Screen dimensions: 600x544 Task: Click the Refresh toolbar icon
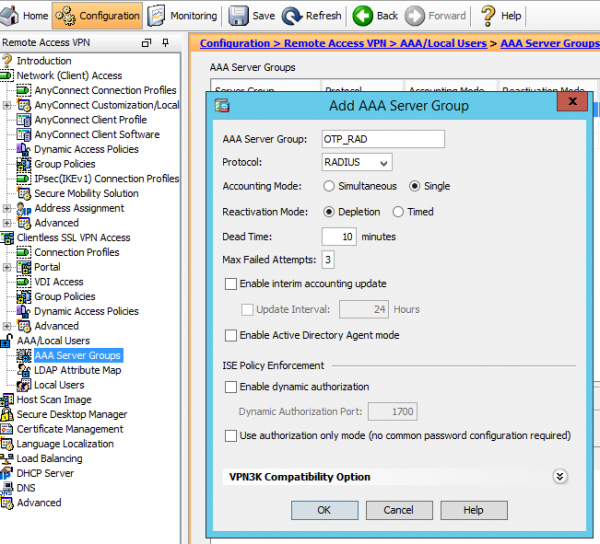292,15
